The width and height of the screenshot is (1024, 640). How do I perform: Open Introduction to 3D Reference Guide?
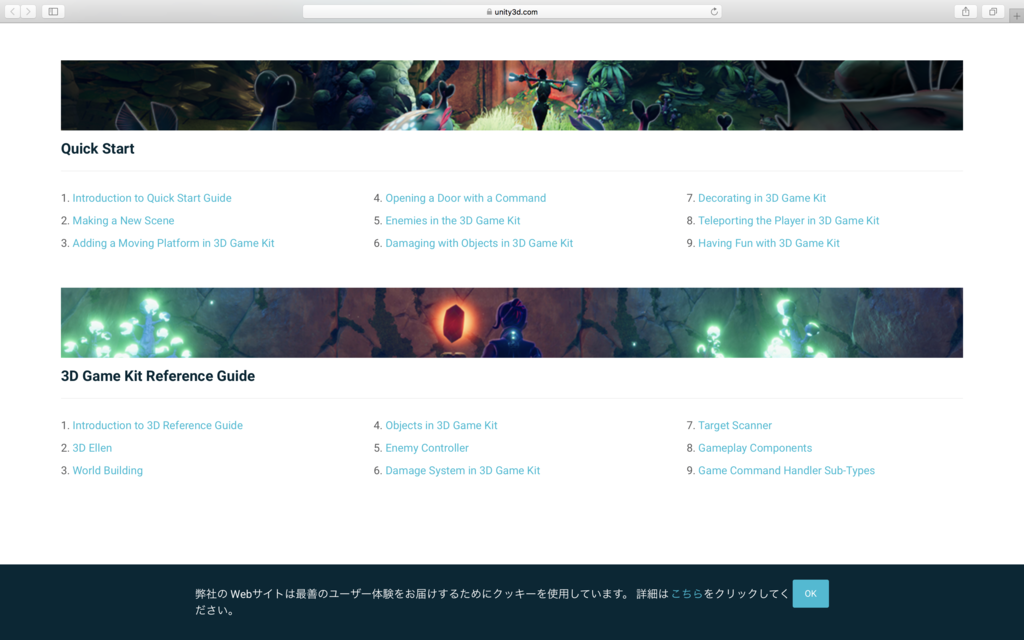click(x=157, y=425)
